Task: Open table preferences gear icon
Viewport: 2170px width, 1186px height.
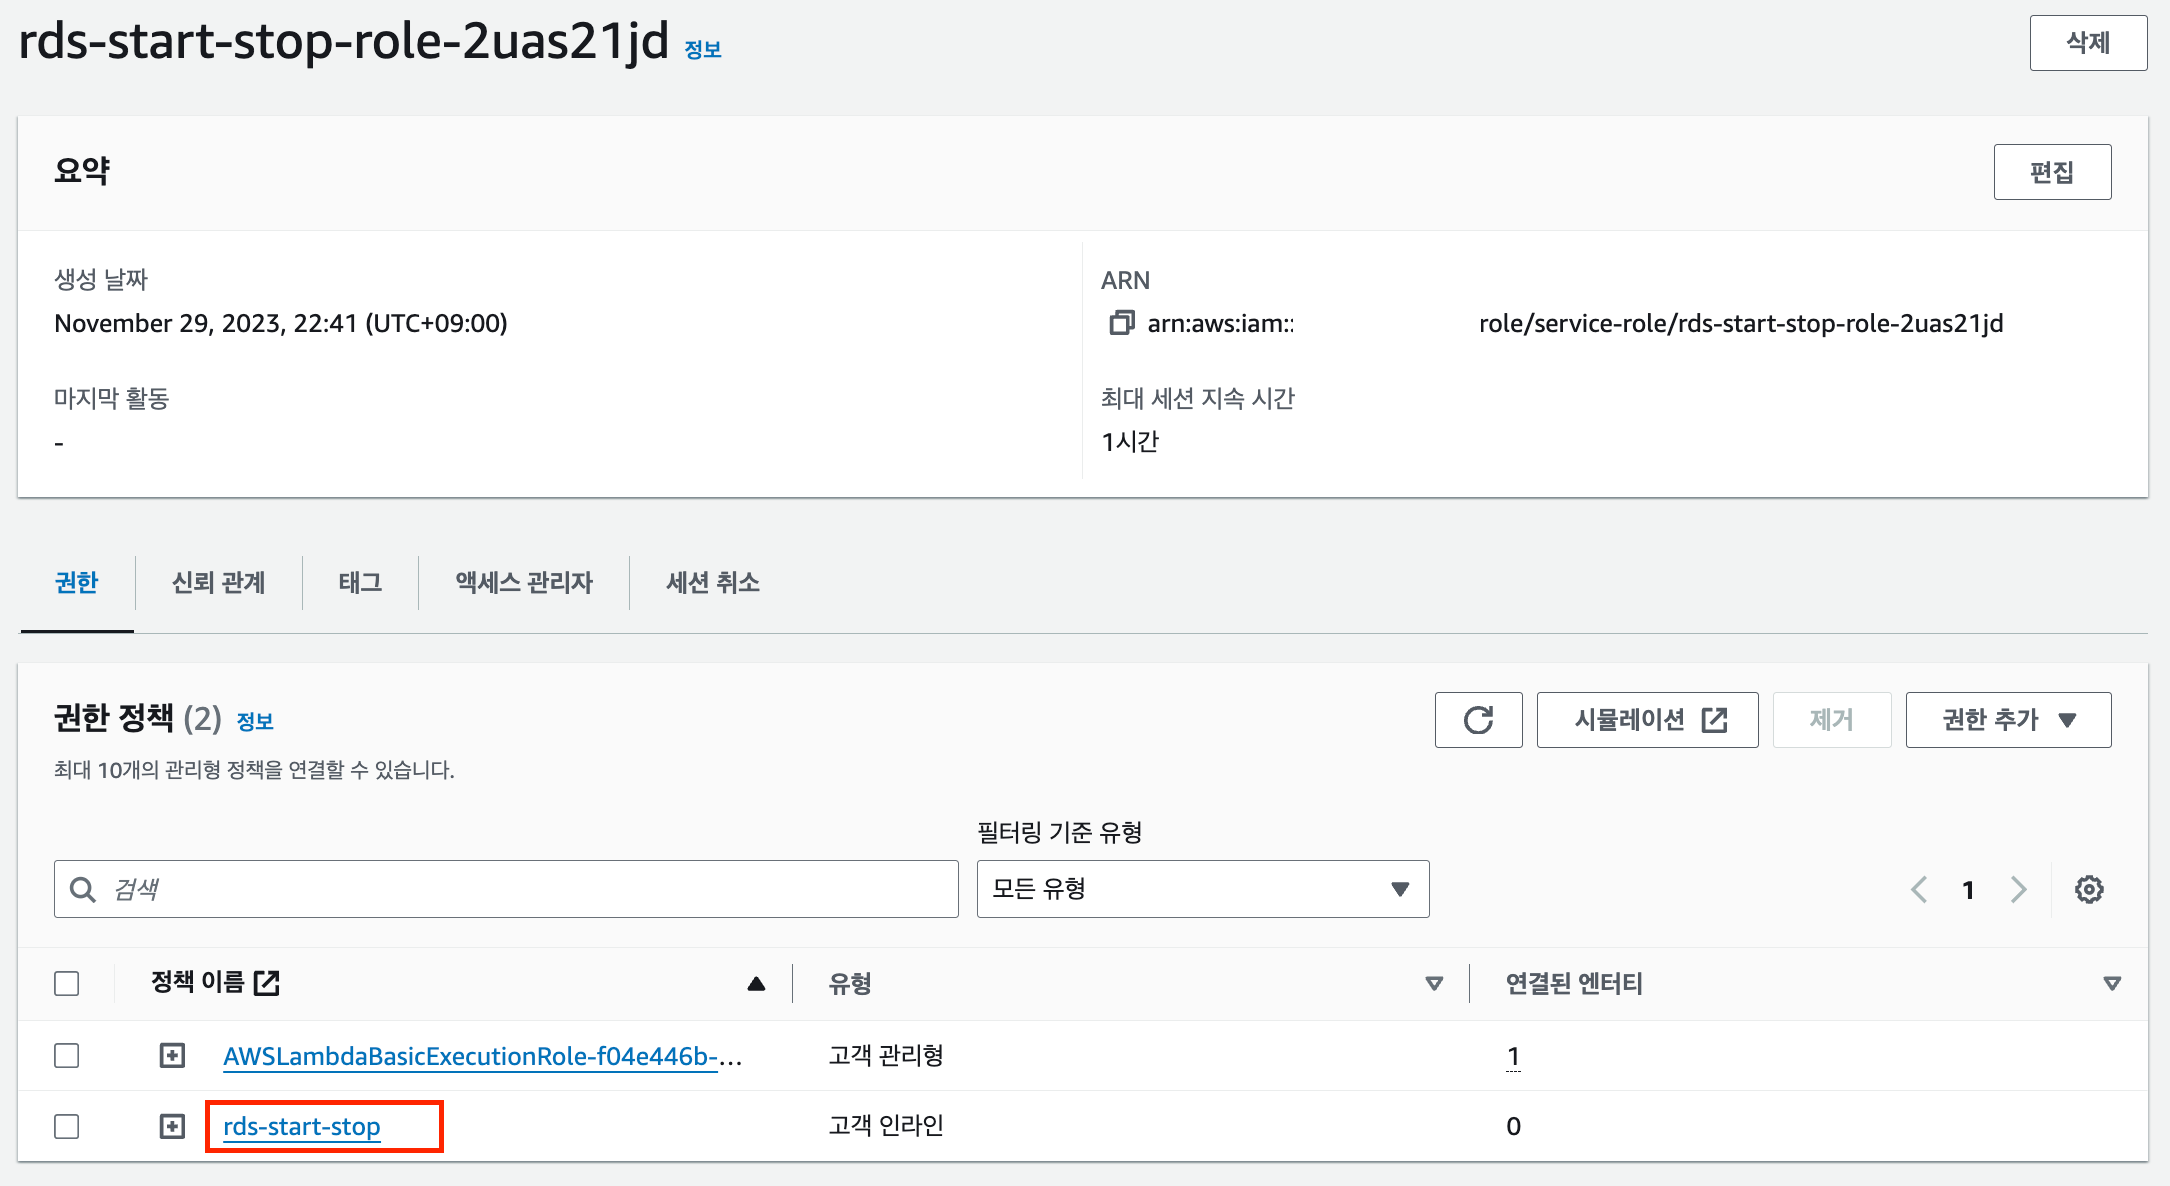Action: tap(2089, 889)
